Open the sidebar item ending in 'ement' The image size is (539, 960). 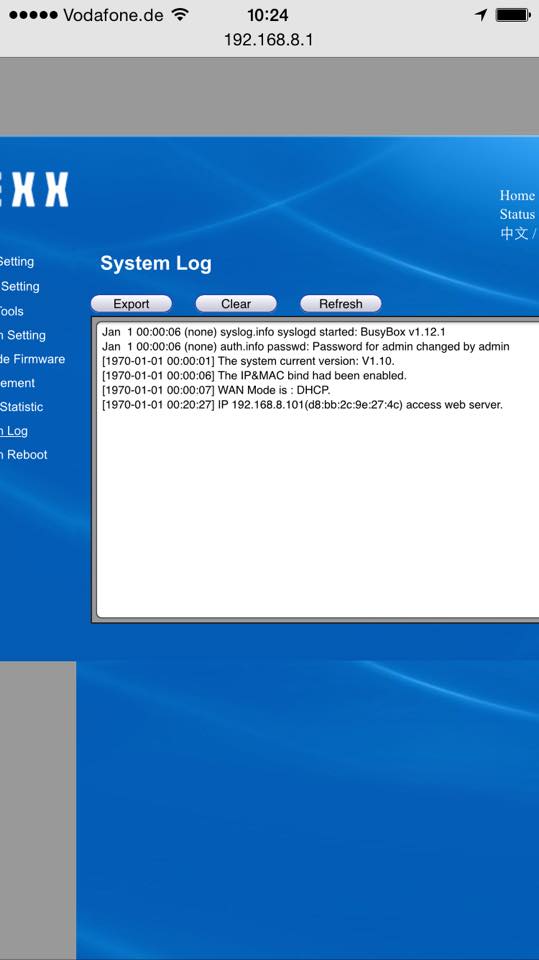pyautogui.click(x=18, y=383)
